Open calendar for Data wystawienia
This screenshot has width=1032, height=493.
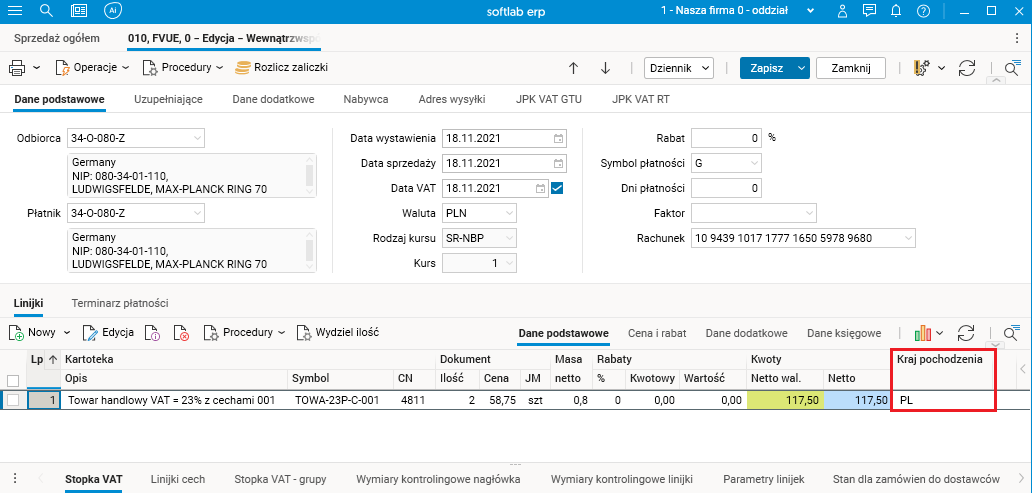click(558, 139)
